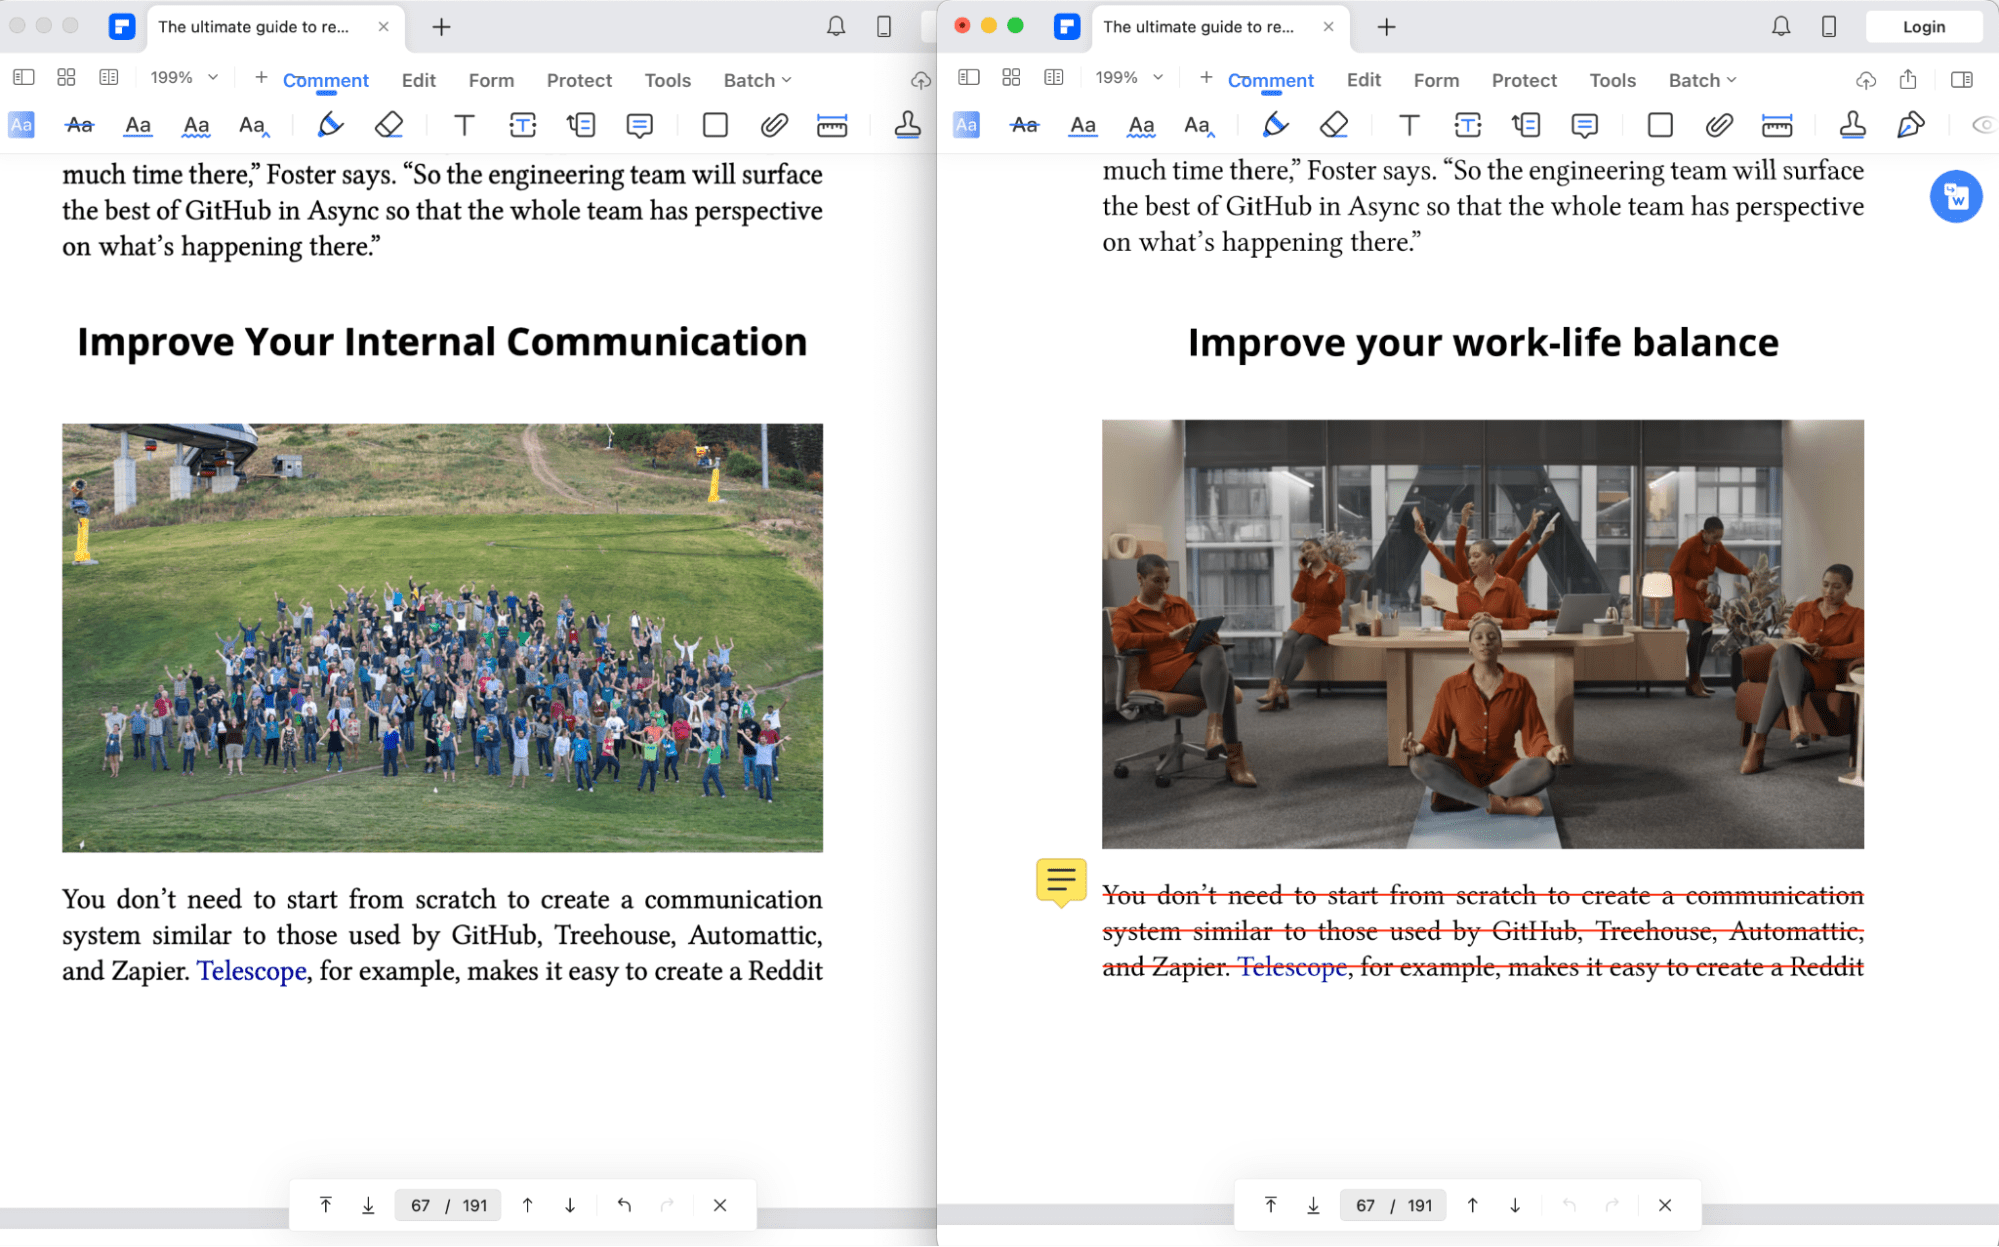
Task: Click the page number field in right window
Action: [1365, 1205]
